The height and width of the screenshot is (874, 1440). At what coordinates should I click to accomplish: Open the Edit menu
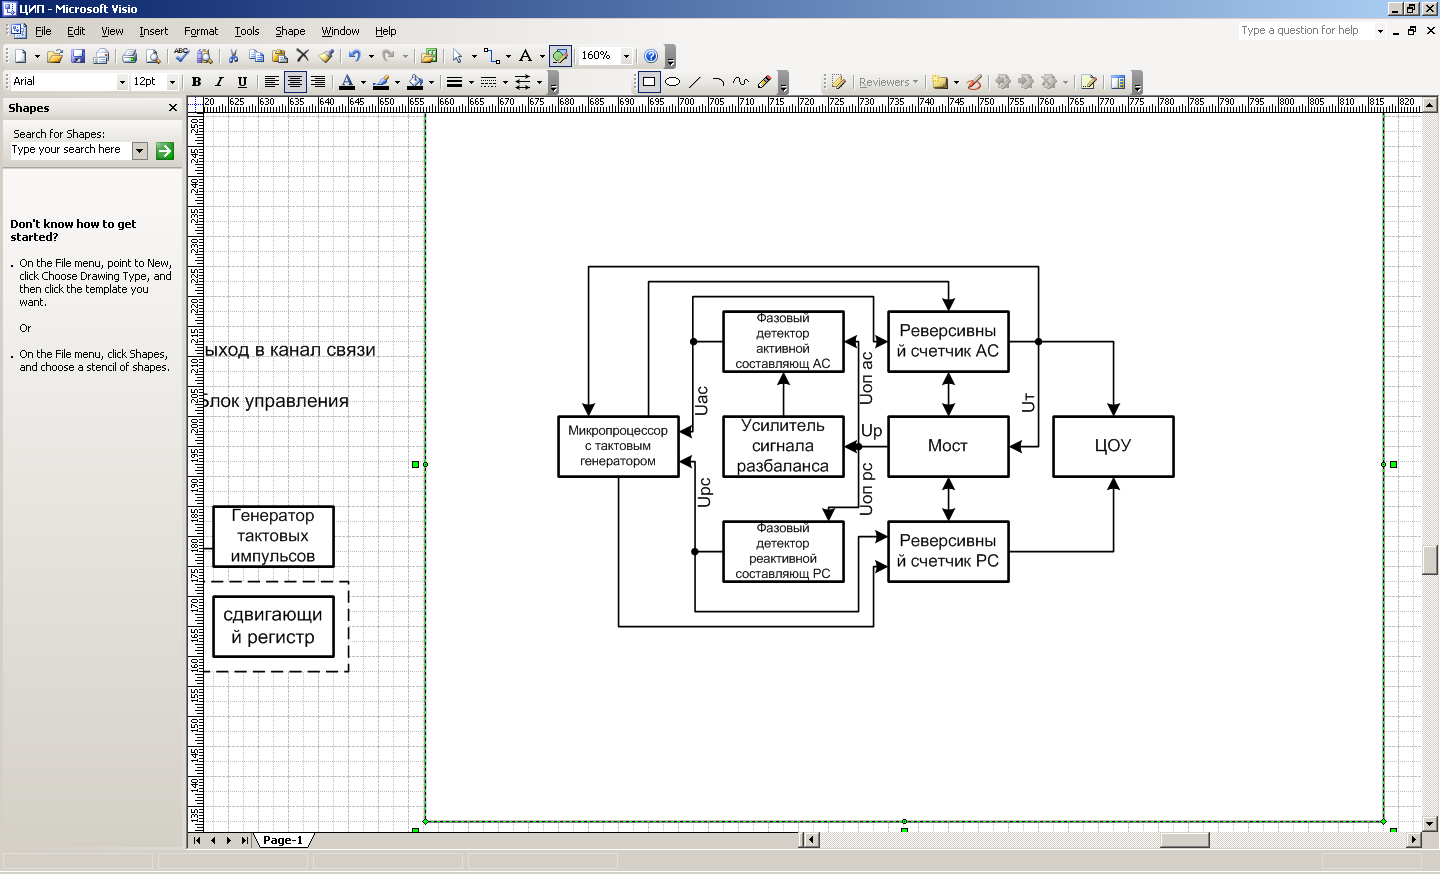(x=76, y=31)
